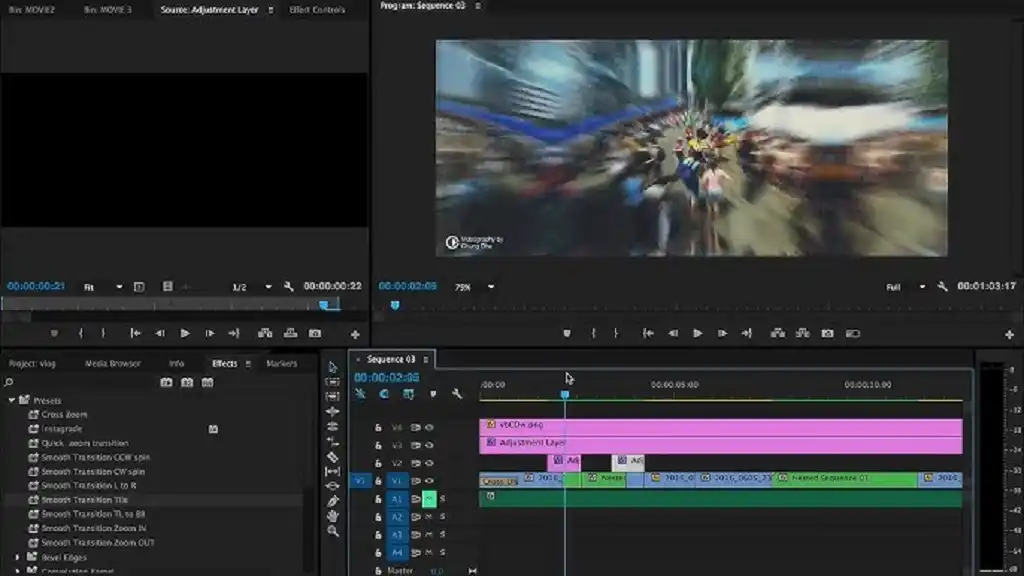Toggle track output eye for V1
The image size is (1024, 576).
point(429,481)
